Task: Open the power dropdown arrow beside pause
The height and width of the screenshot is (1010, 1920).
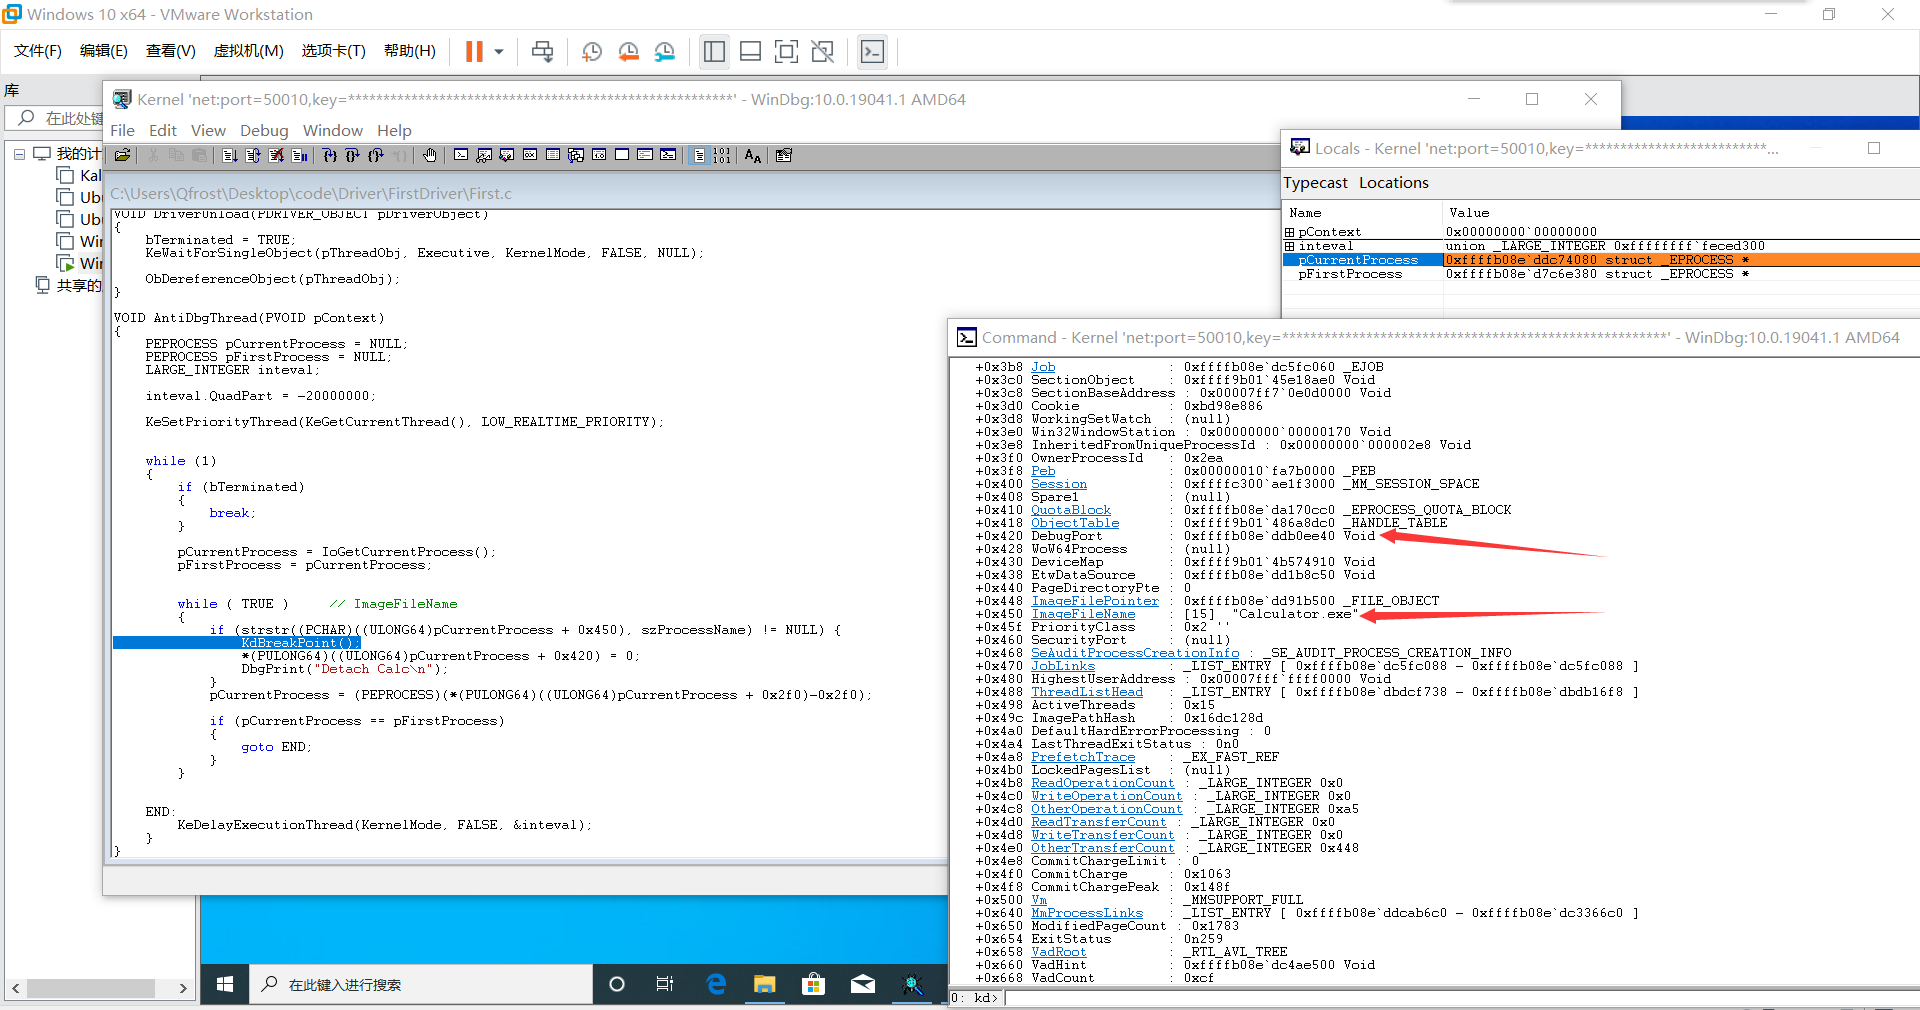Action: 498,52
